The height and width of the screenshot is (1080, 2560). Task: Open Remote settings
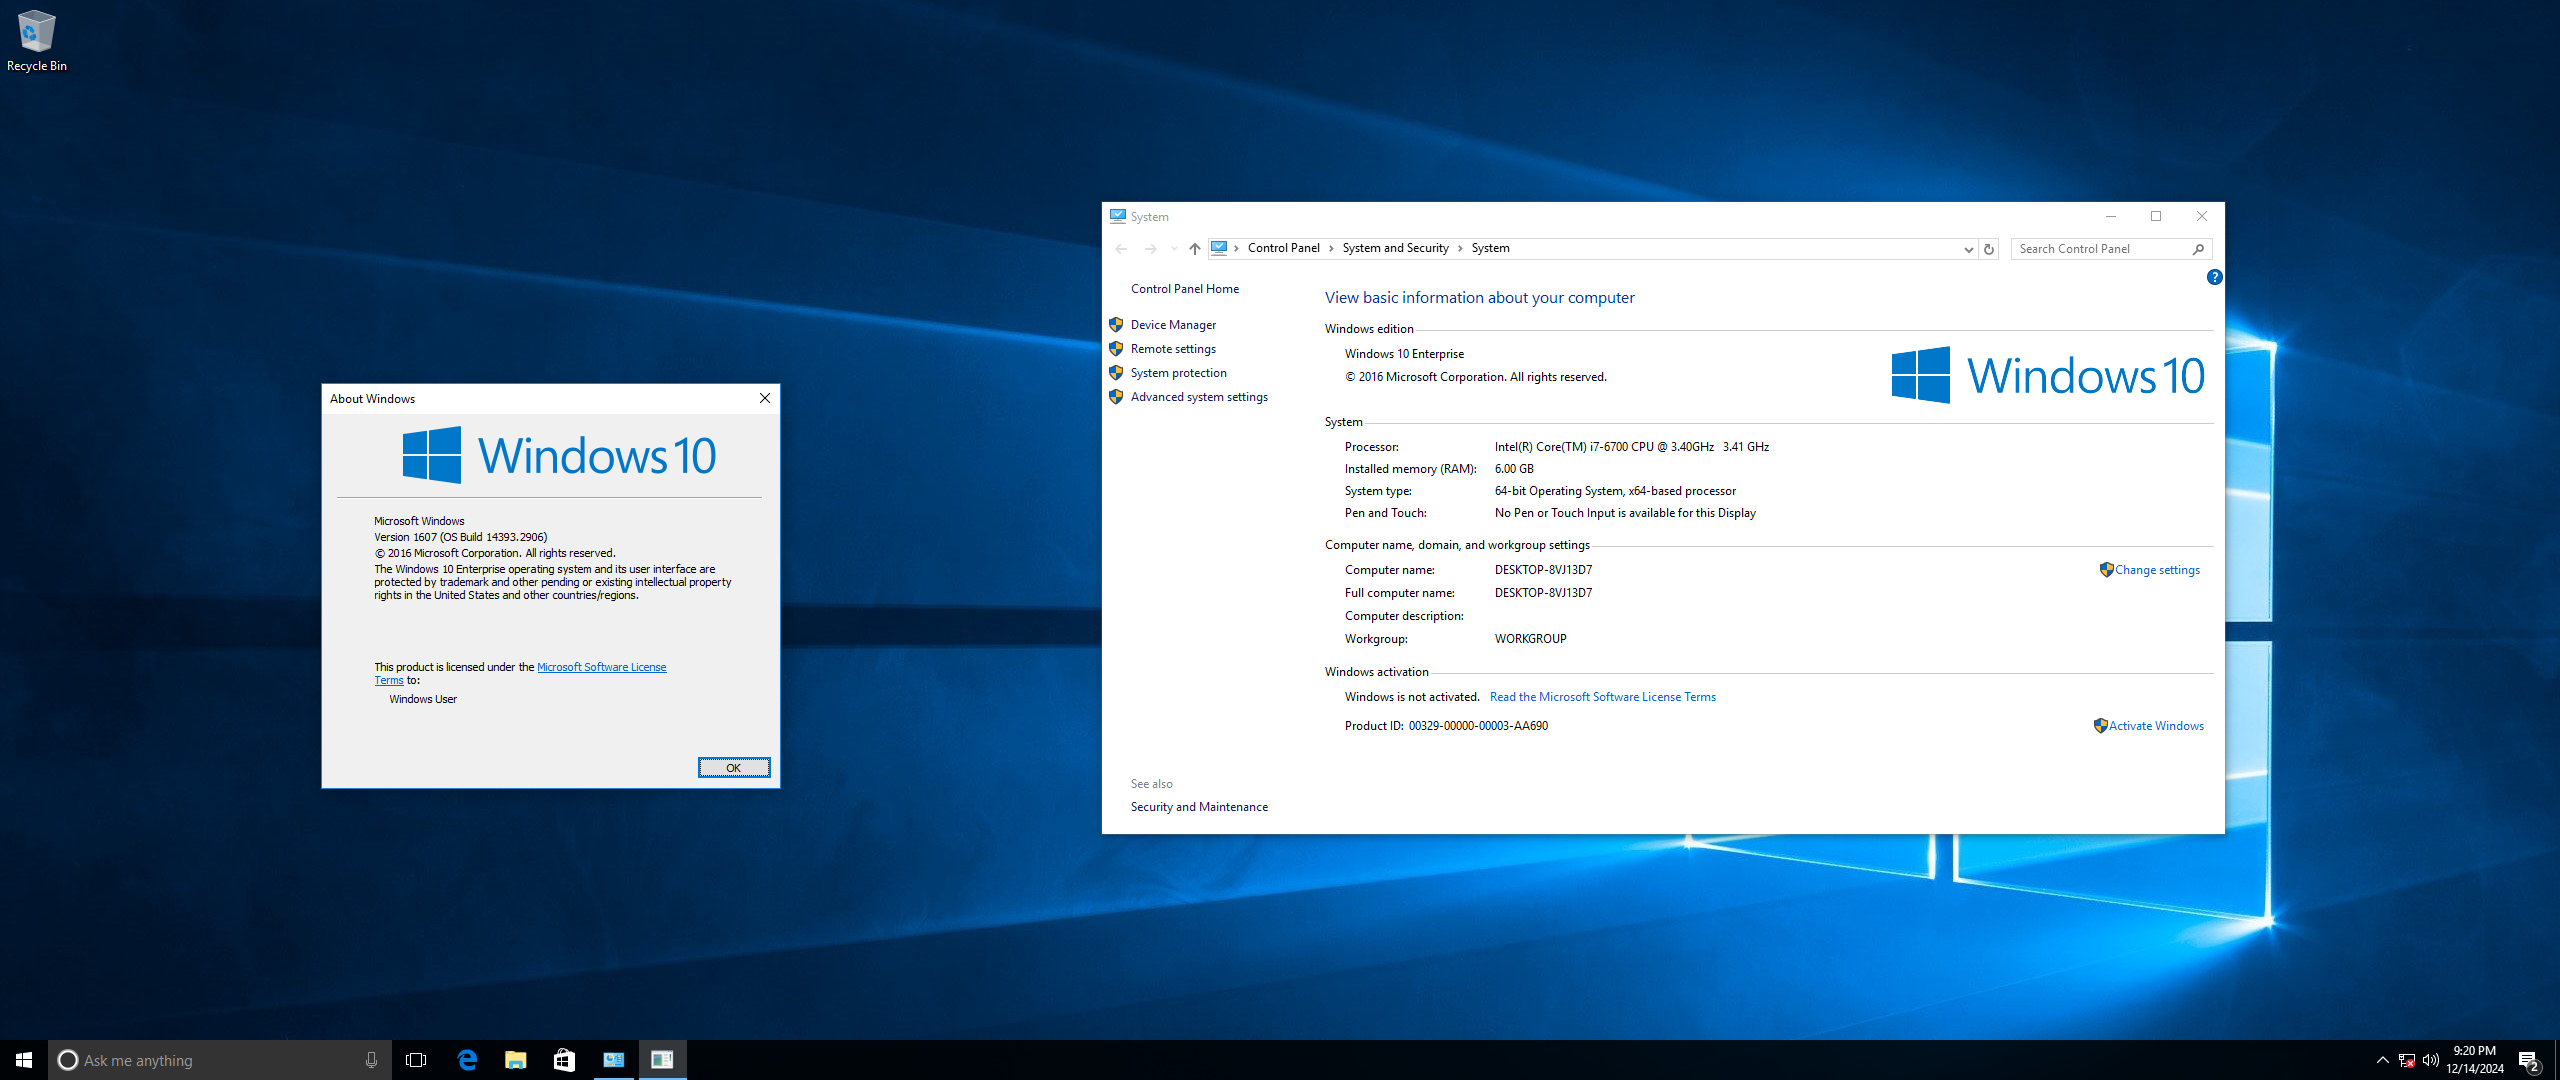tap(1173, 349)
